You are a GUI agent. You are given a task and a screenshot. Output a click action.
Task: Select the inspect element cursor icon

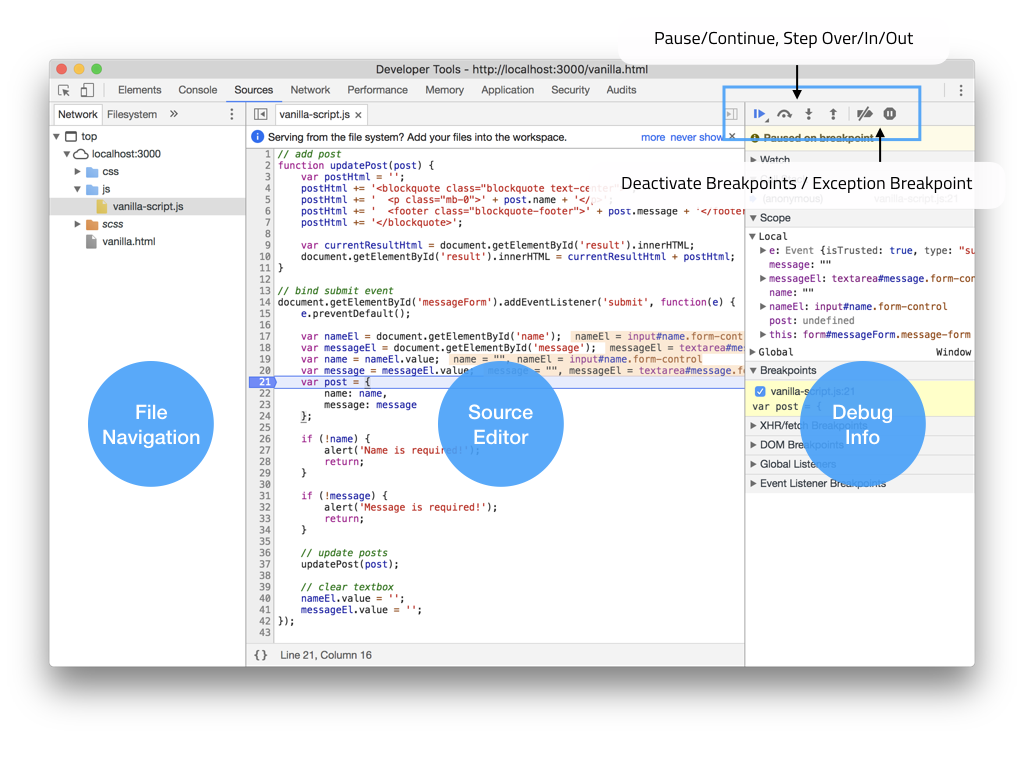pos(64,90)
